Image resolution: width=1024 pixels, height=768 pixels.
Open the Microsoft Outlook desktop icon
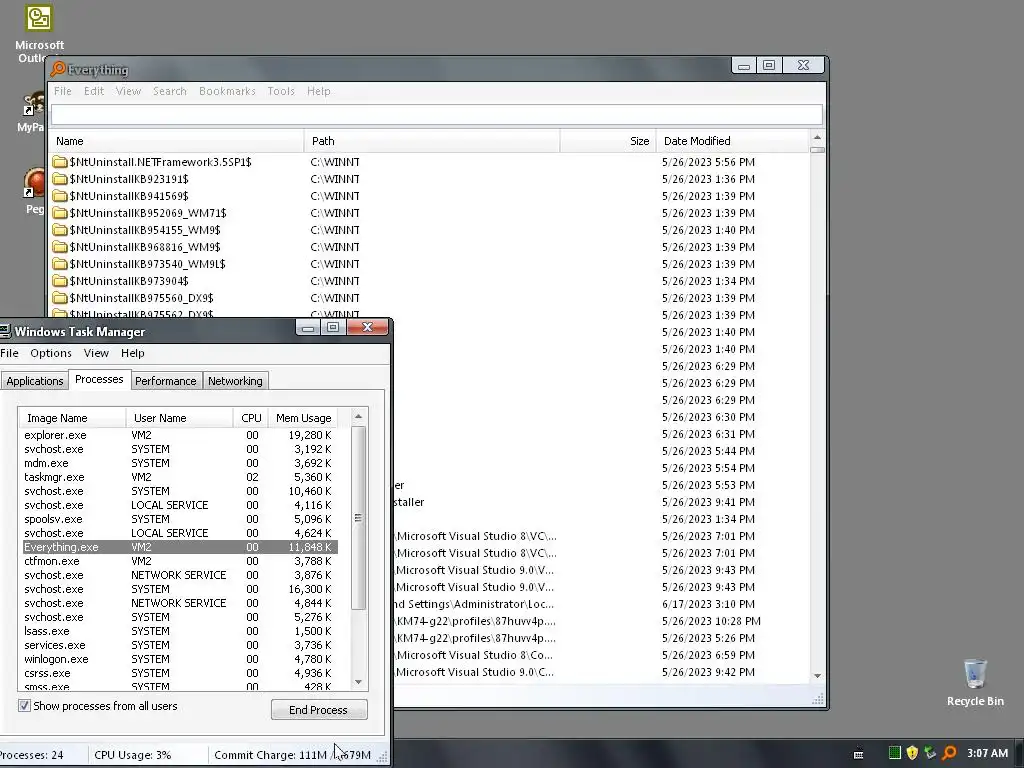pyautogui.click(x=39, y=18)
